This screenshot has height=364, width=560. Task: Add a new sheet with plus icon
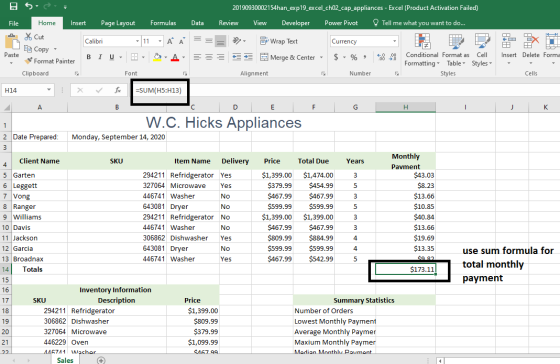coord(101,360)
